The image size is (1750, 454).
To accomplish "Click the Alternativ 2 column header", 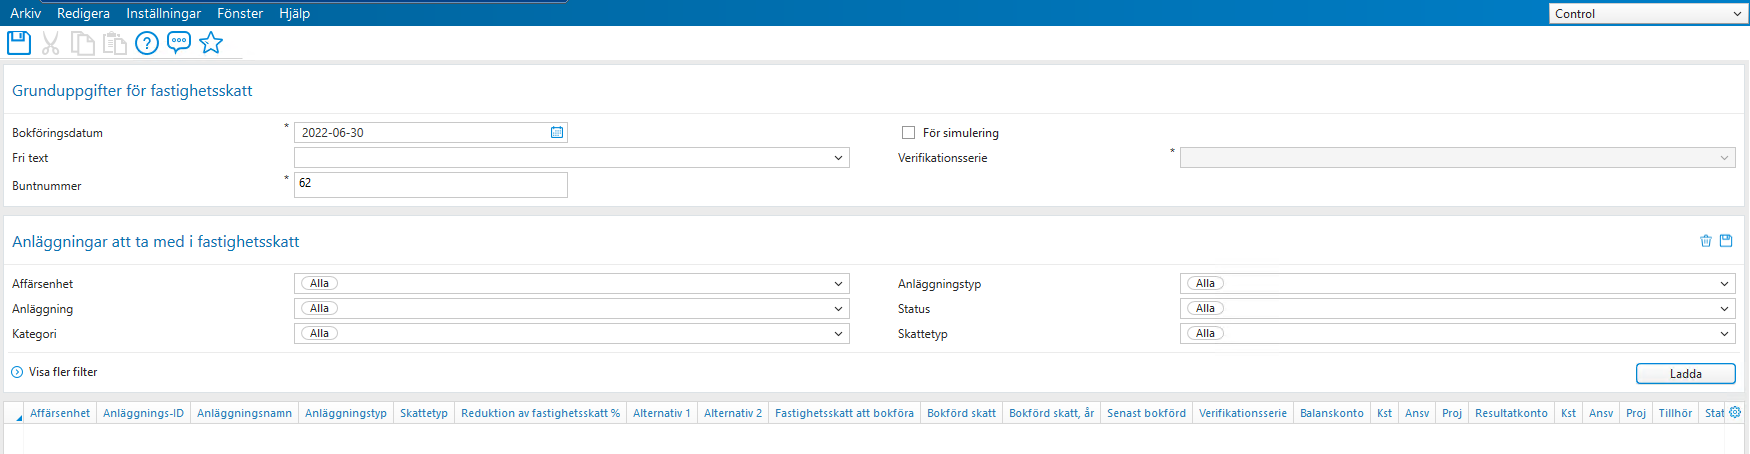I will [x=733, y=413].
